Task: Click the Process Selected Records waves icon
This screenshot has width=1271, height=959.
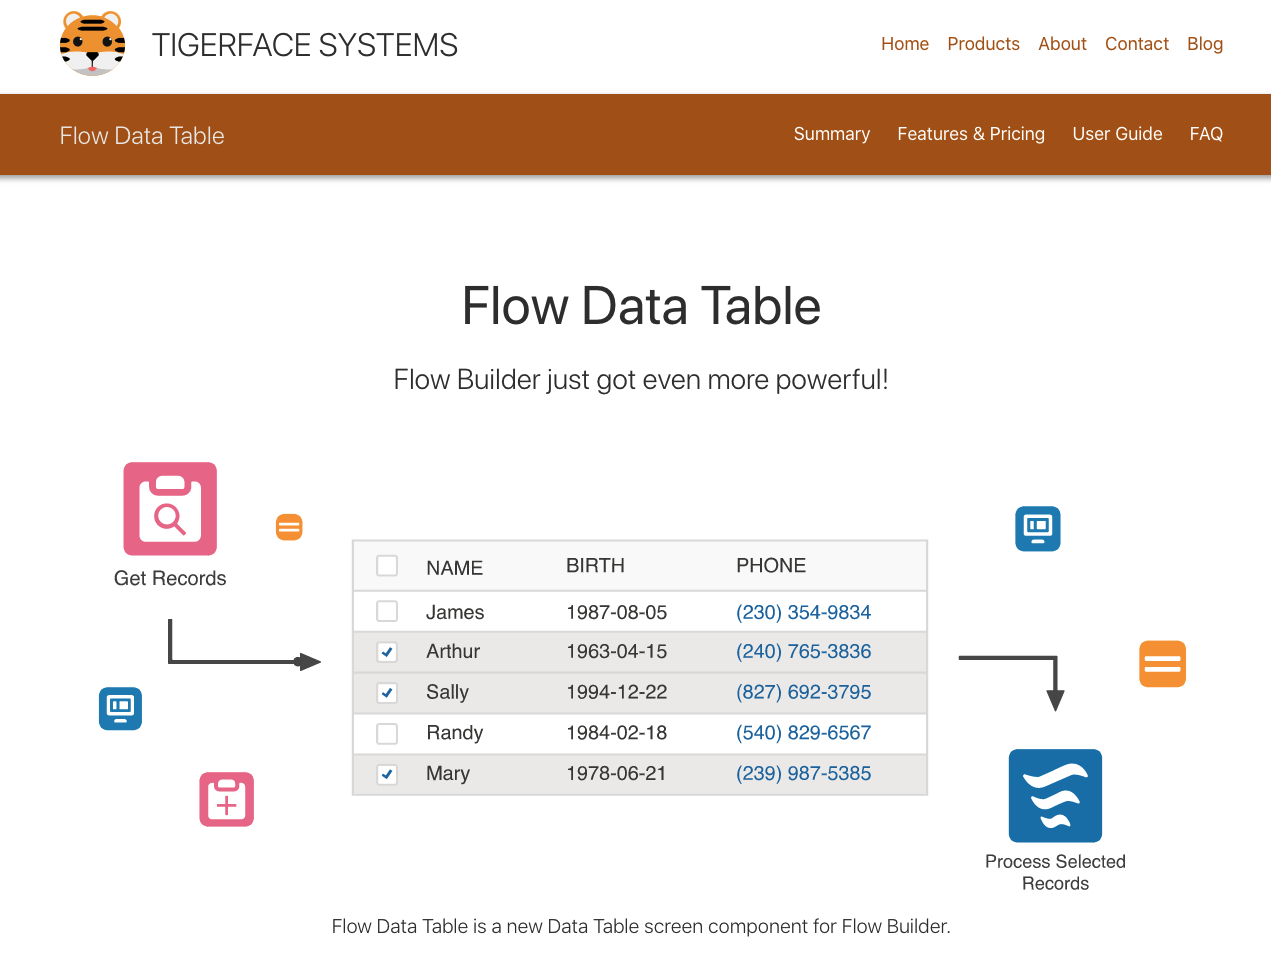Action: click(x=1055, y=795)
